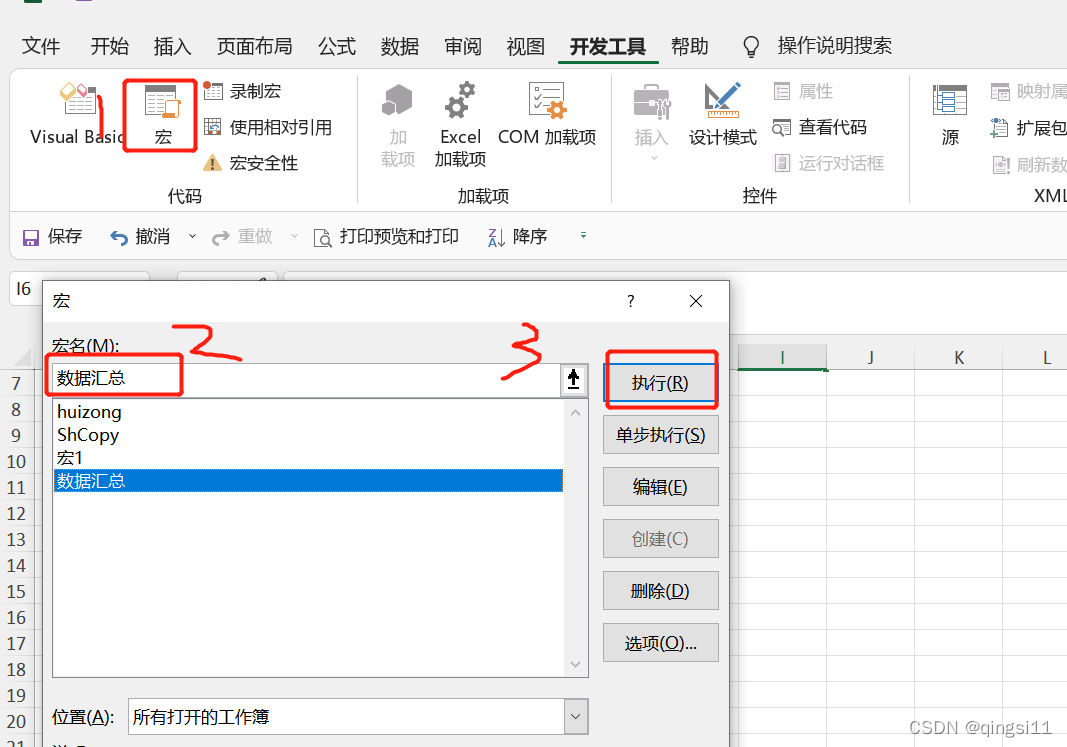This screenshot has height=747, width=1067.
Task: Click 刷新数据 refresh data icon
Action: [1001, 165]
